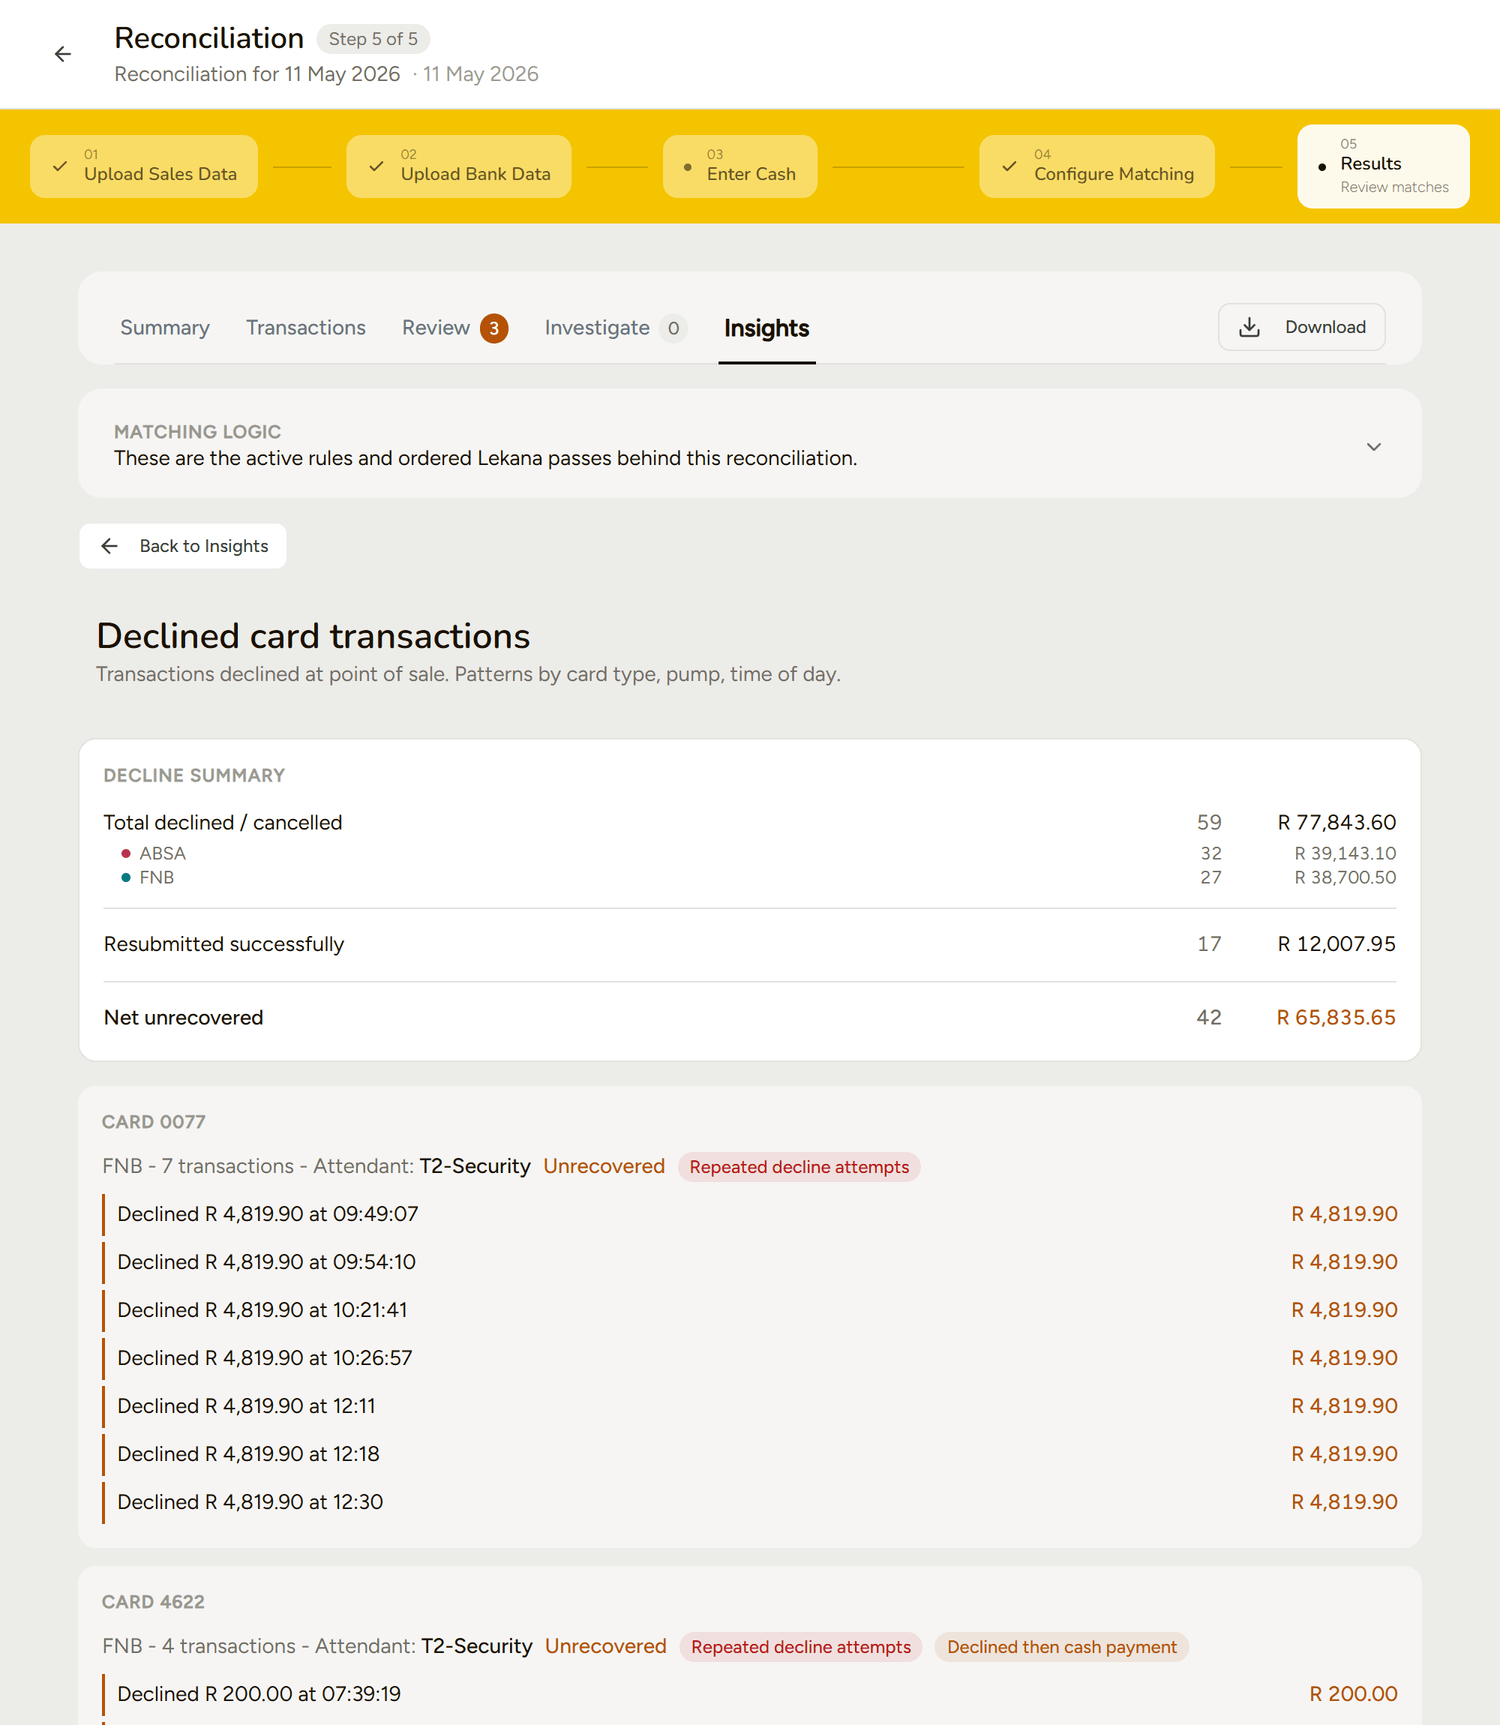Click the ABSA breakdown label
This screenshot has width=1500, height=1725.
163,853
